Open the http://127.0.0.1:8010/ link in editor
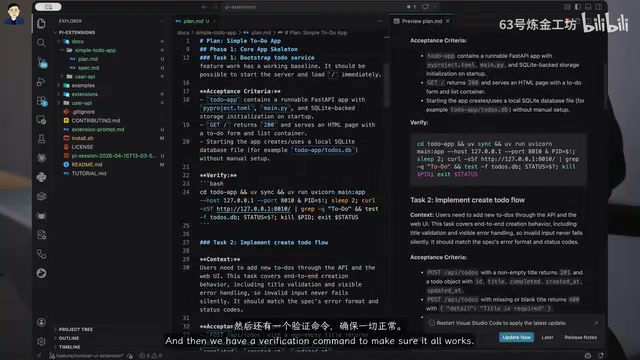Viewport: 640px width, 360px height. pos(253,209)
